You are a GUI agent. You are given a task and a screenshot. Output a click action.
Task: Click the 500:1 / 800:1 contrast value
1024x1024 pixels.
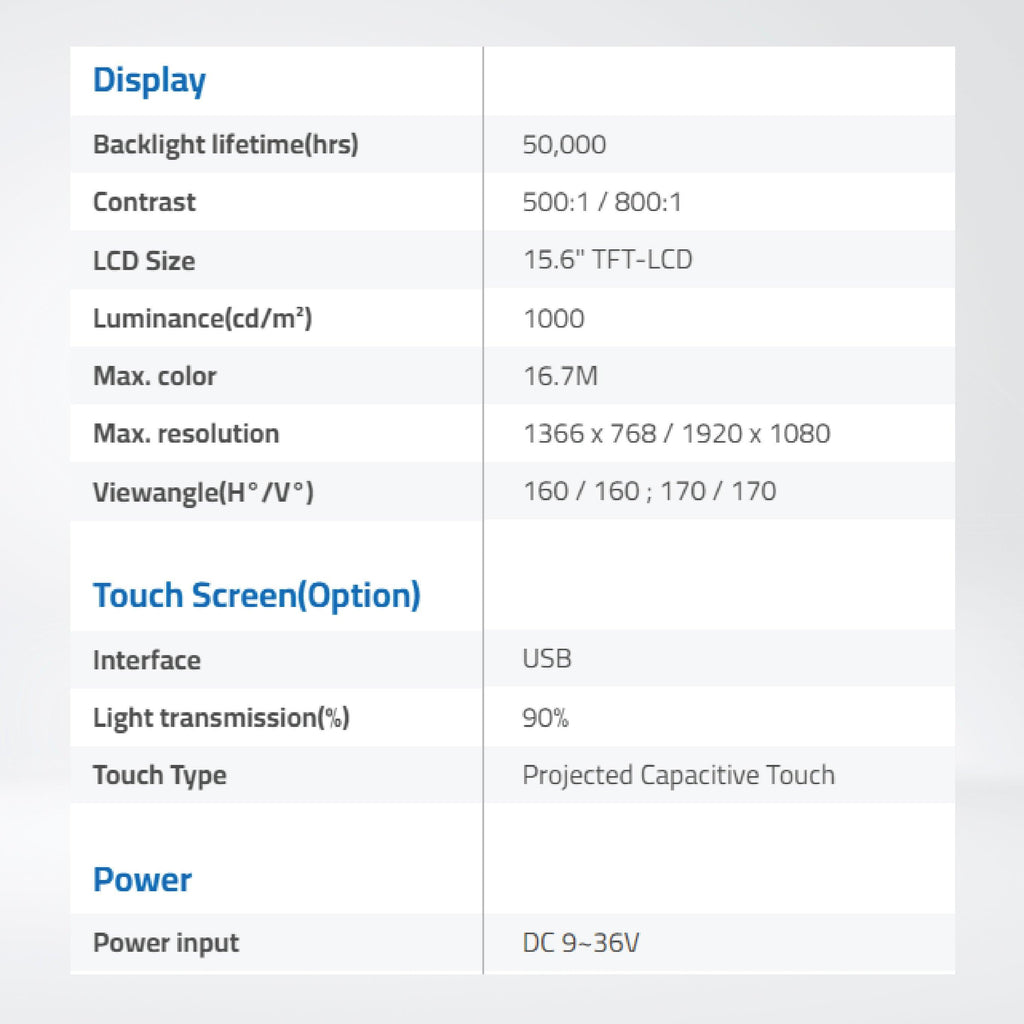point(602,202)
